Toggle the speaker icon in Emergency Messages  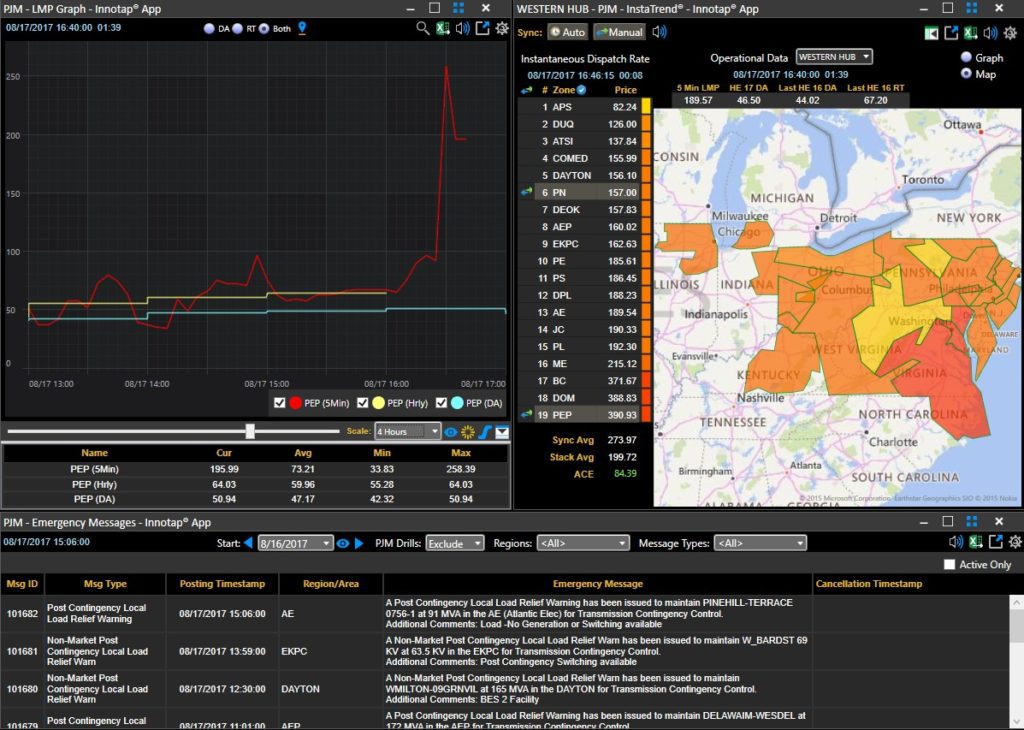click(955, 541)
